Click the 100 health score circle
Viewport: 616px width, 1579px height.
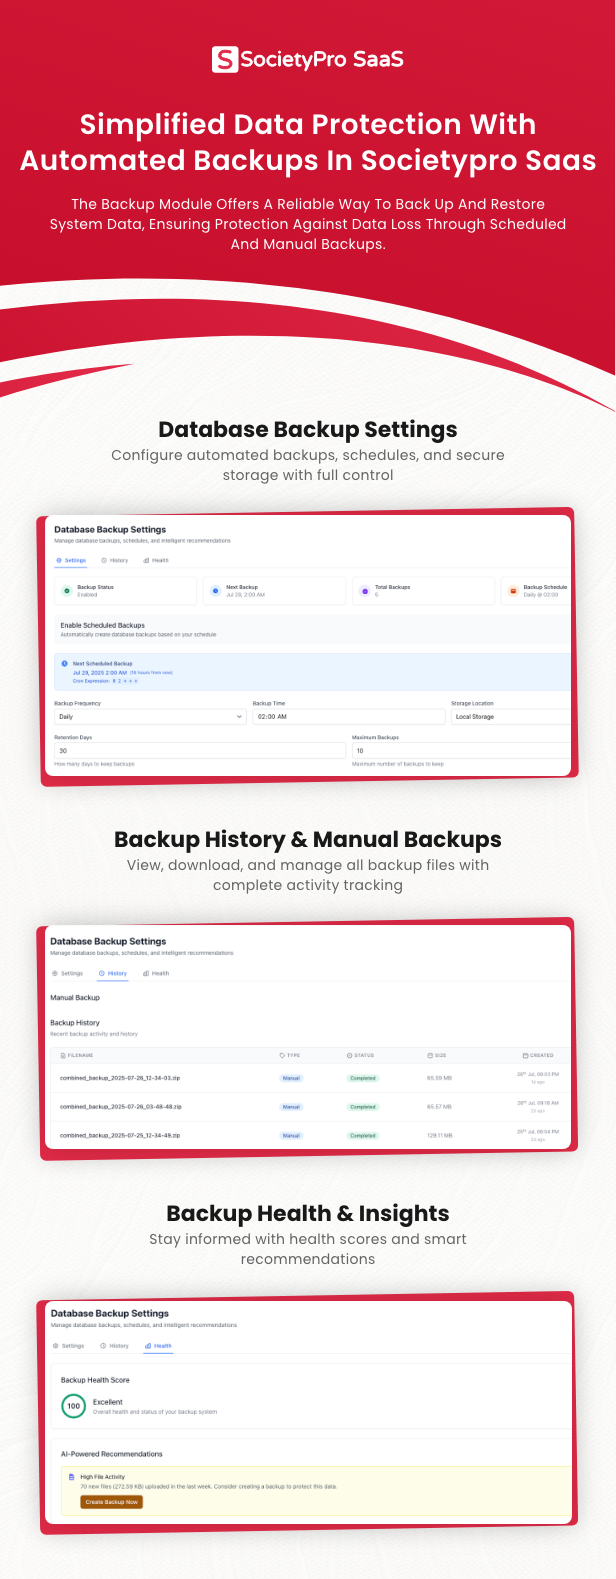pyautogui.click(x=73, y=1406)
